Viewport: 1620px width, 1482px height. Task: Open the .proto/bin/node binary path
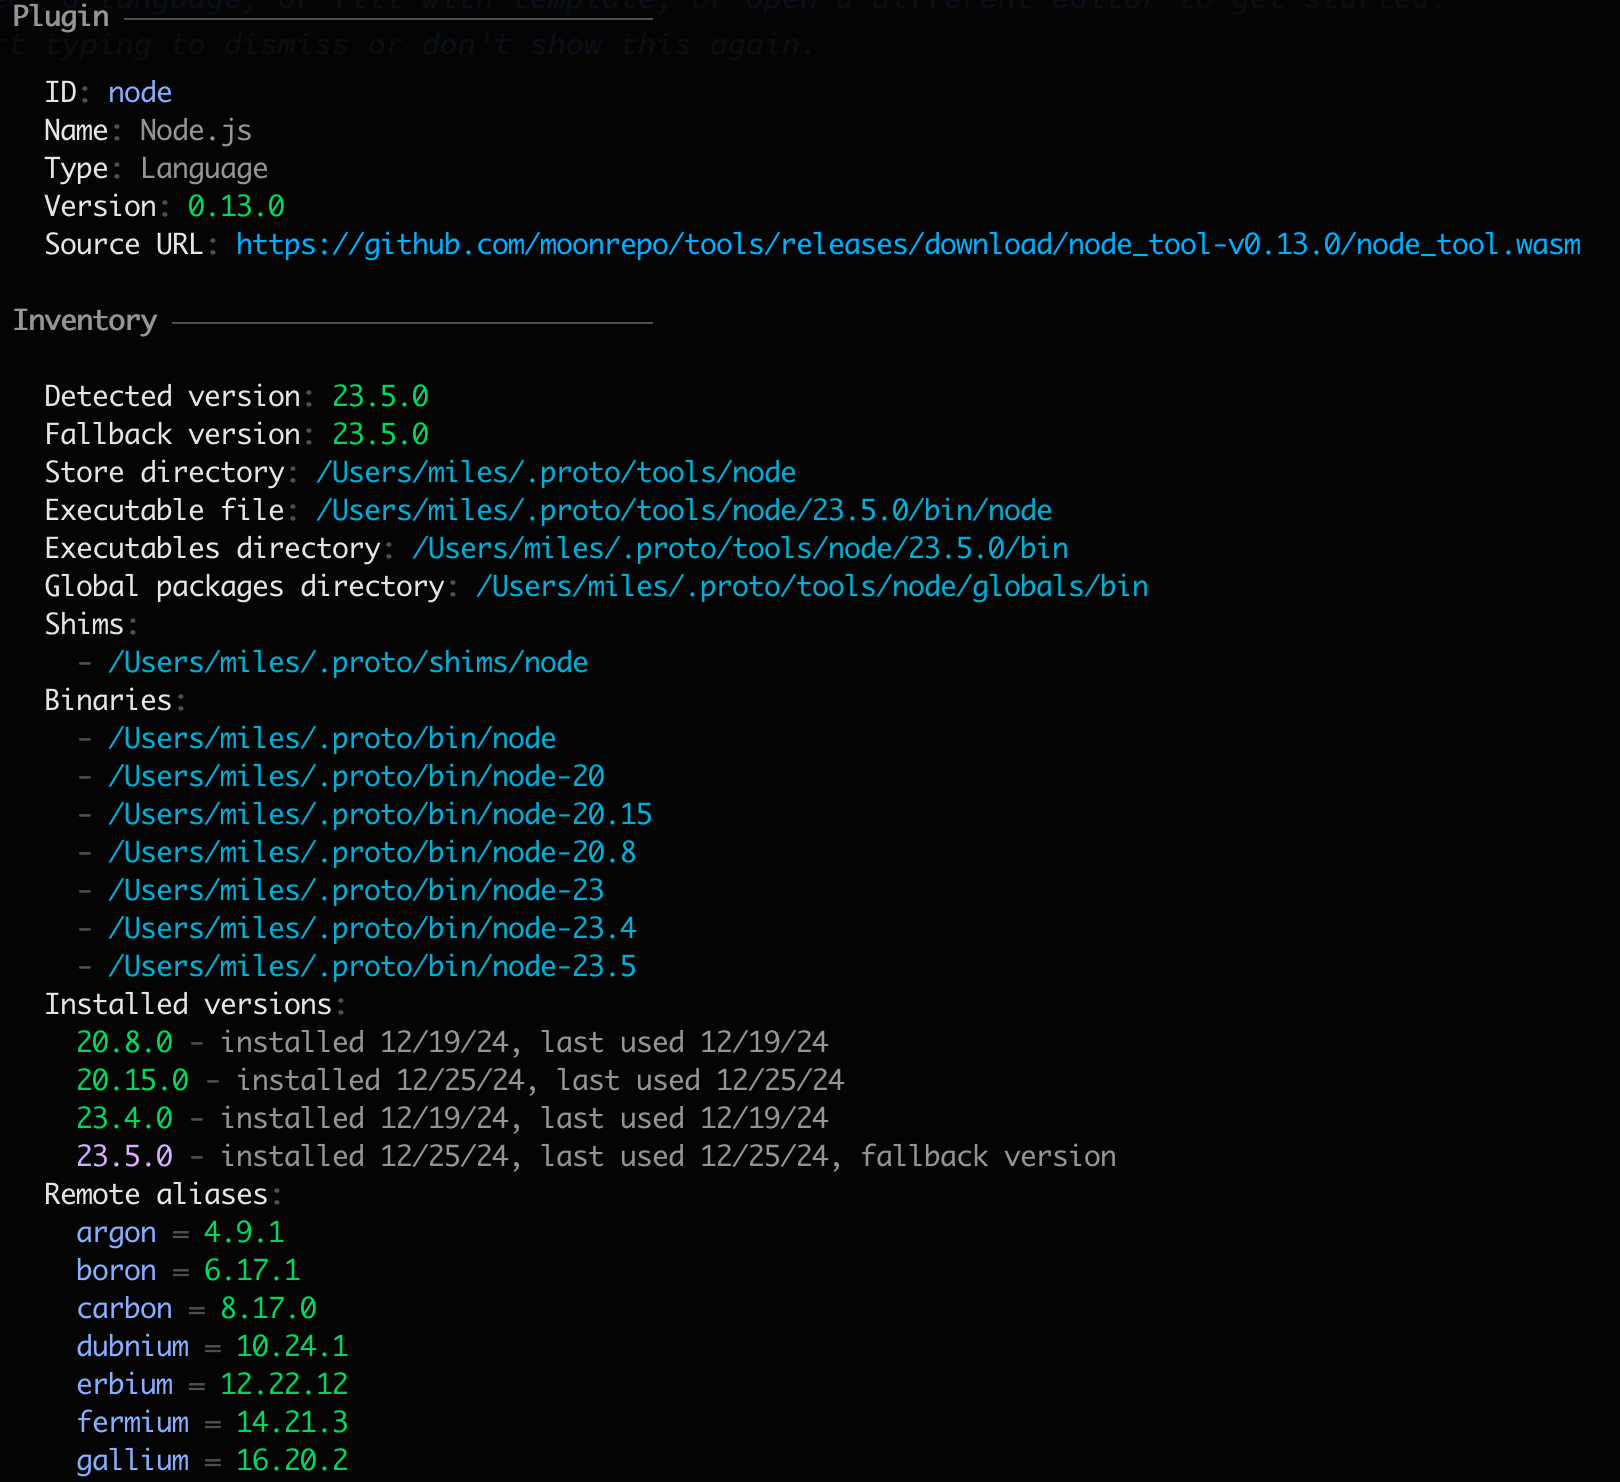332,739
